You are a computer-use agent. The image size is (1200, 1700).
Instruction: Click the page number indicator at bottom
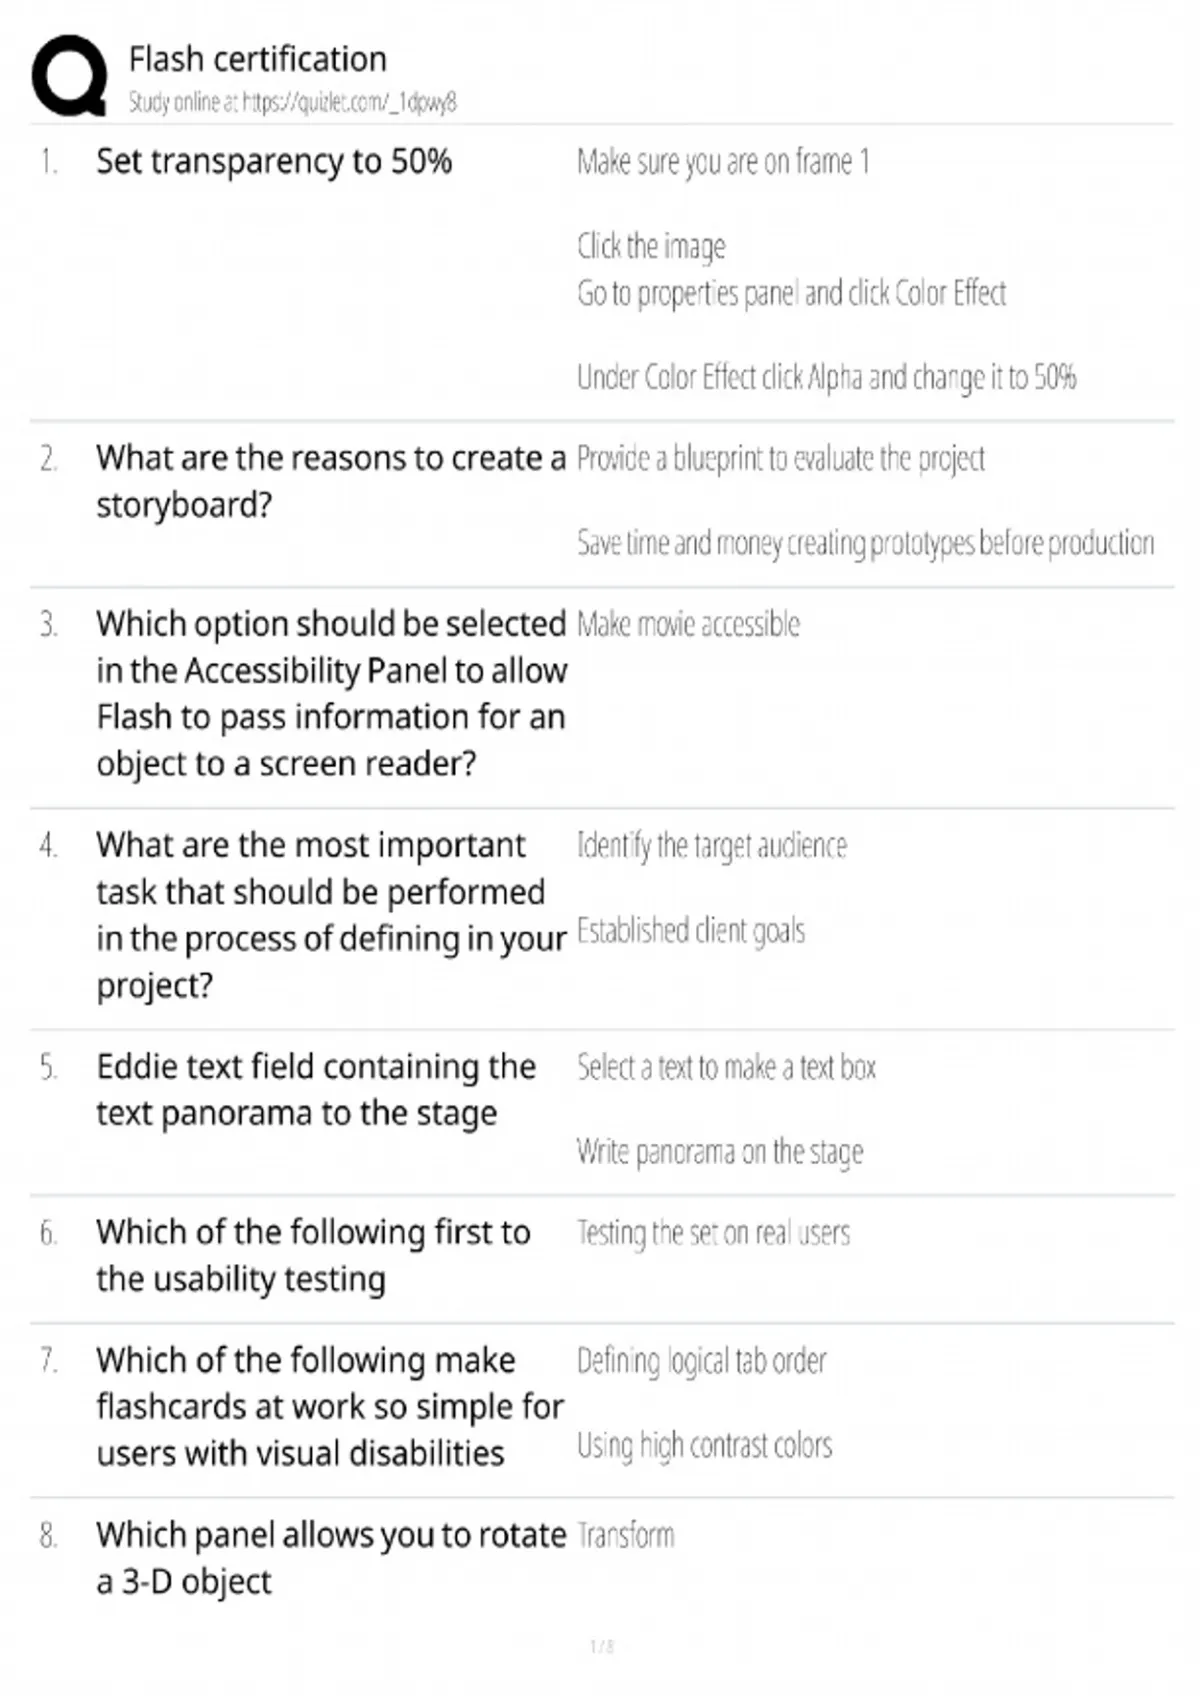click(x=602, y=1646)
